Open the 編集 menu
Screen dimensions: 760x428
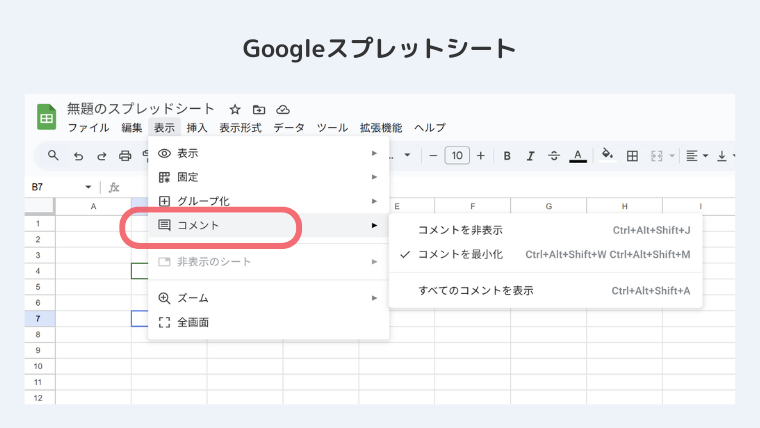131,127
